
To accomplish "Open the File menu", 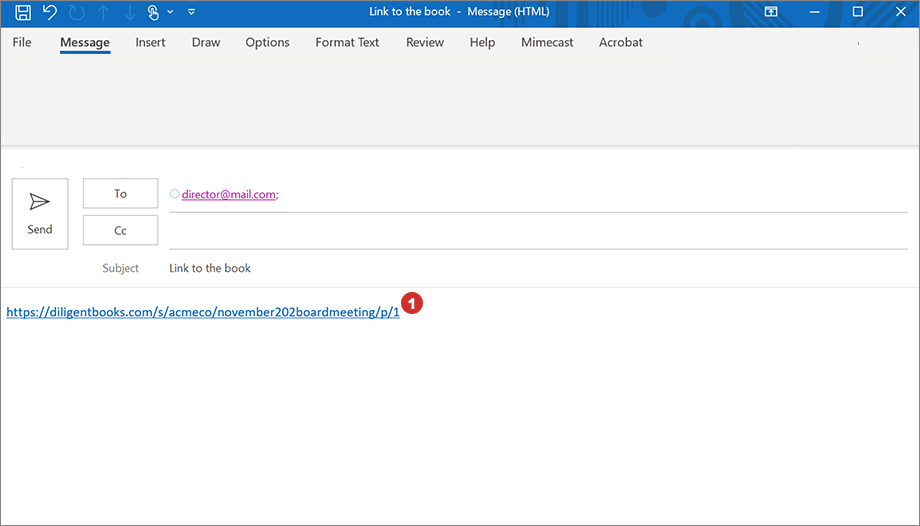I will point(22,43).
